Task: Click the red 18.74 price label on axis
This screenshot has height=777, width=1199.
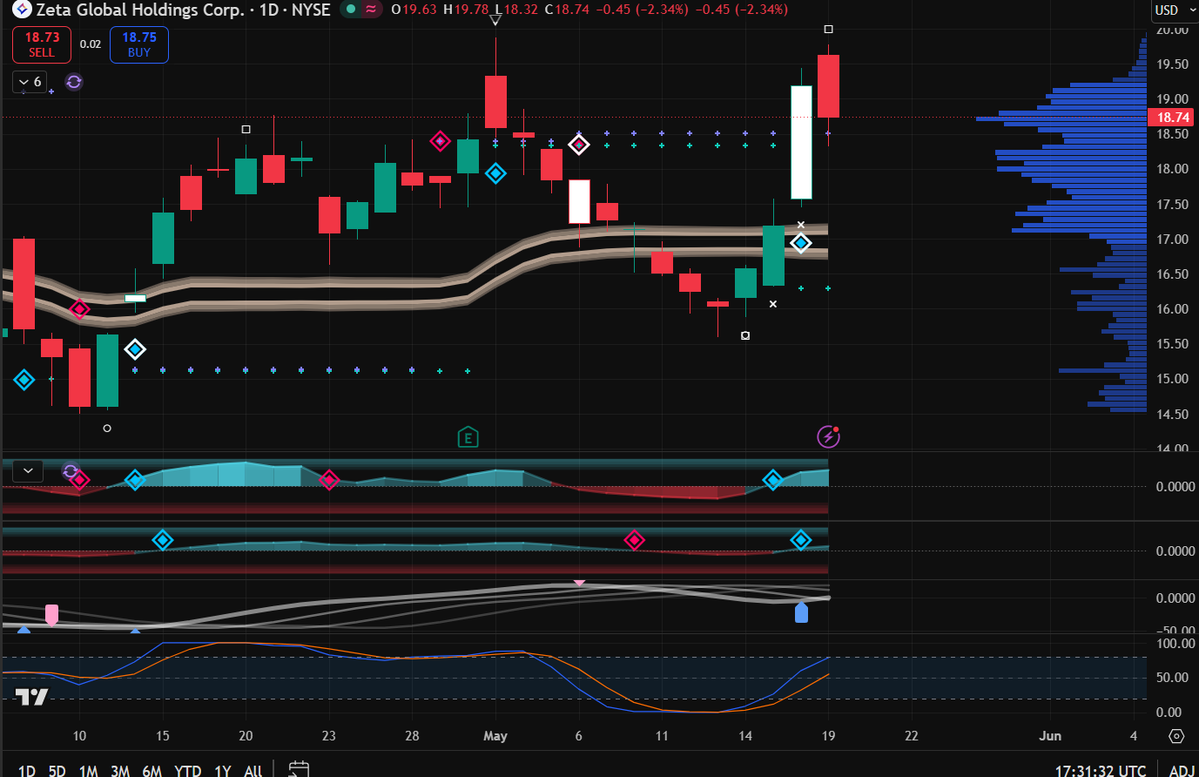Action: coord(1172,117)
